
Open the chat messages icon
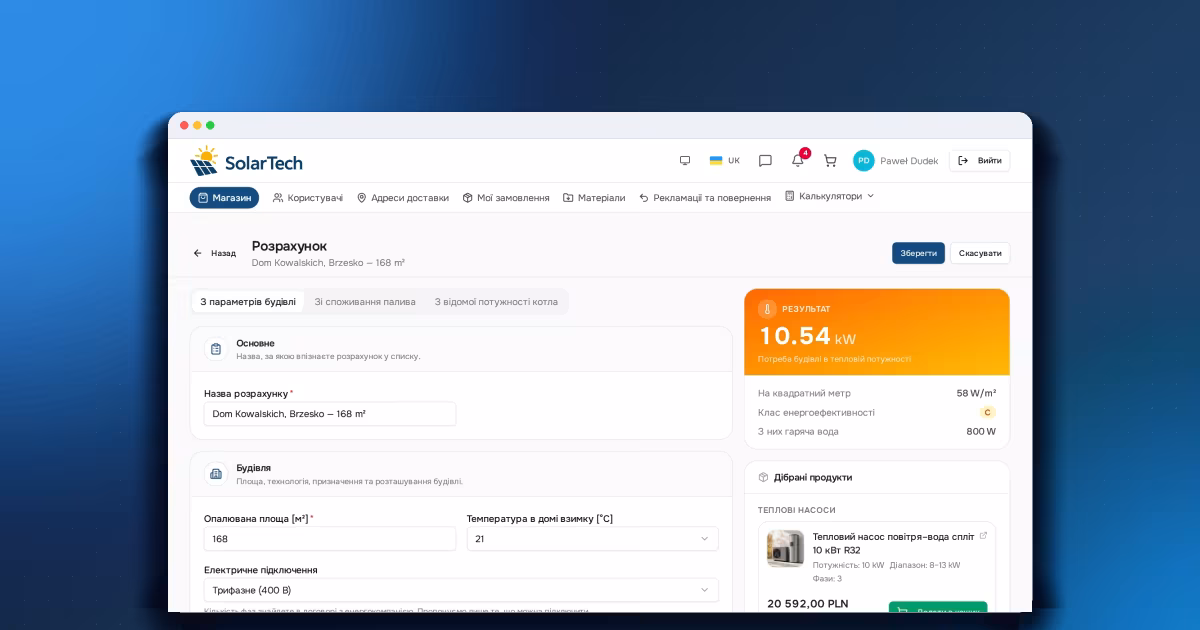(x=765, y=161)
